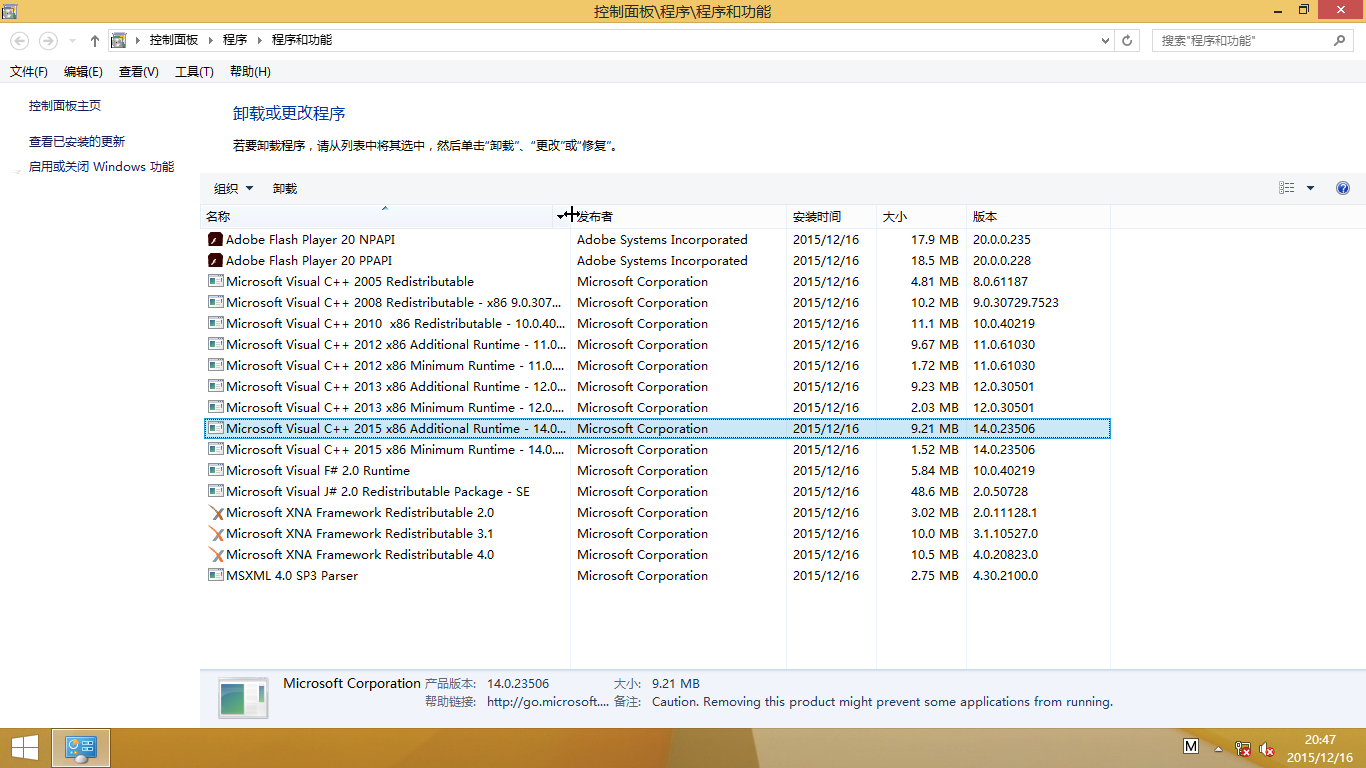Image resolution: width=1366 pixels, height=768 pixels.
Task: Expand the 组织 dropdown menu
Action: [233, 189]
